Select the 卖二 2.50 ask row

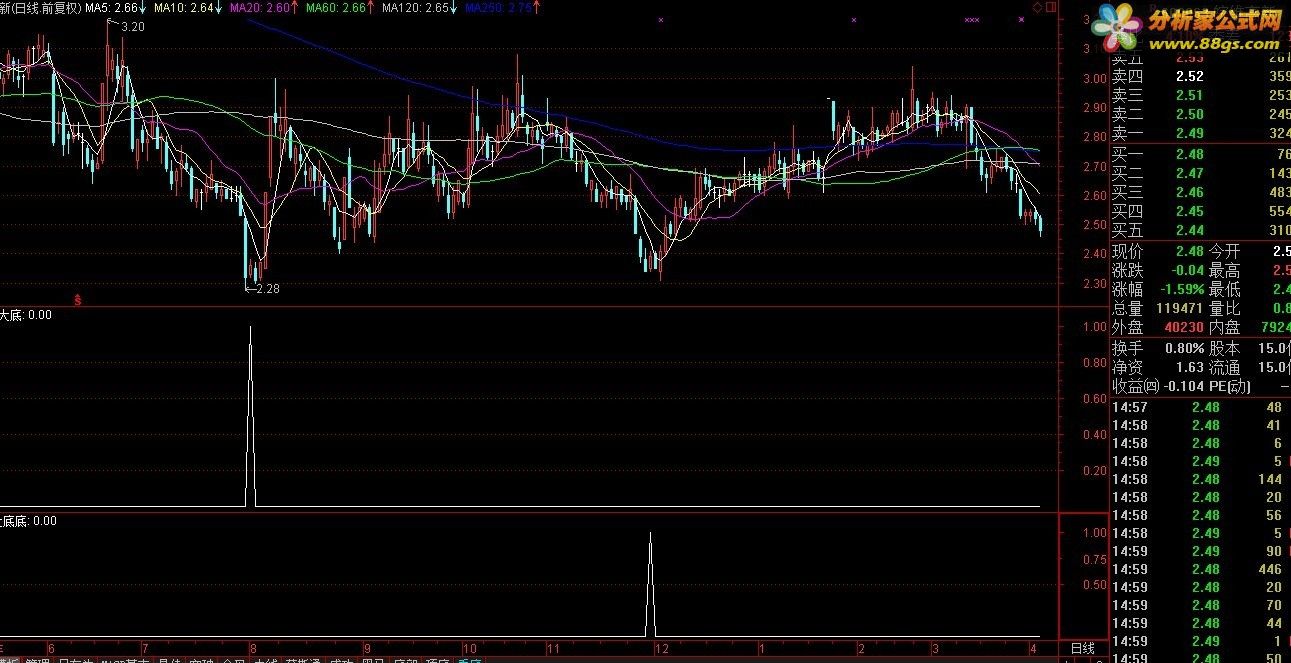click(1201, 114)
